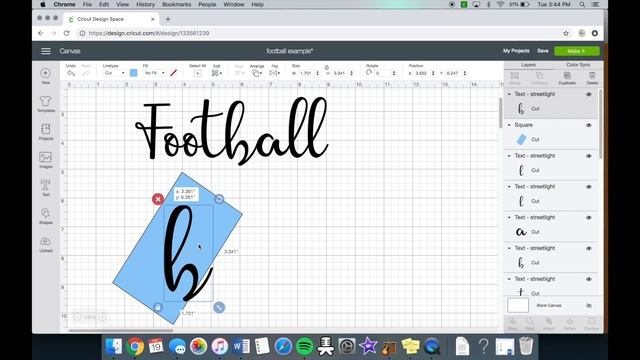Hide the 'l' layer directly below Square

[589, 156]
